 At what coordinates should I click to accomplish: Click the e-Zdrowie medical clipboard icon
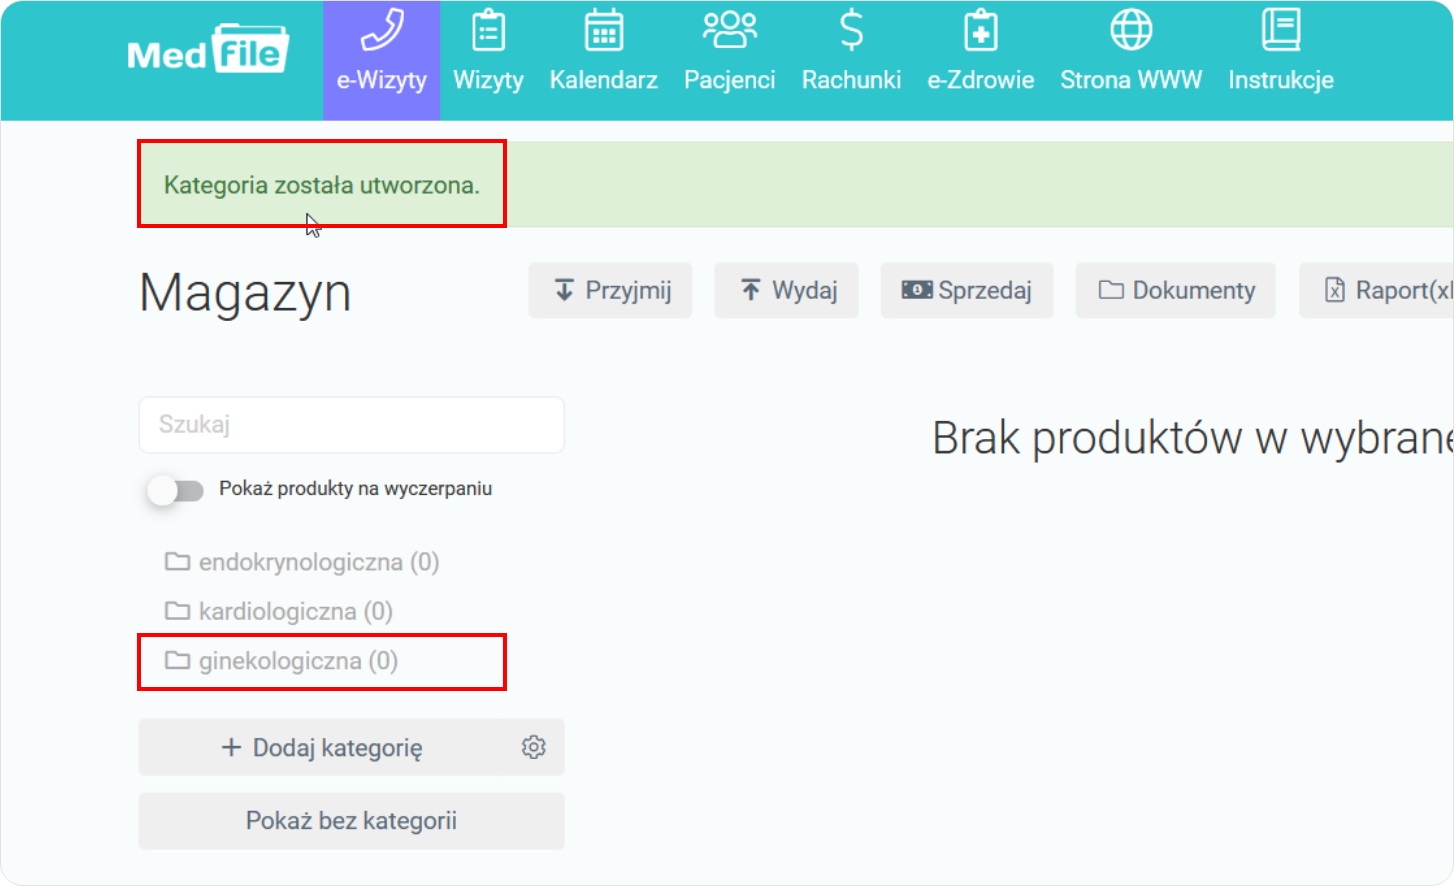[981, 30]
